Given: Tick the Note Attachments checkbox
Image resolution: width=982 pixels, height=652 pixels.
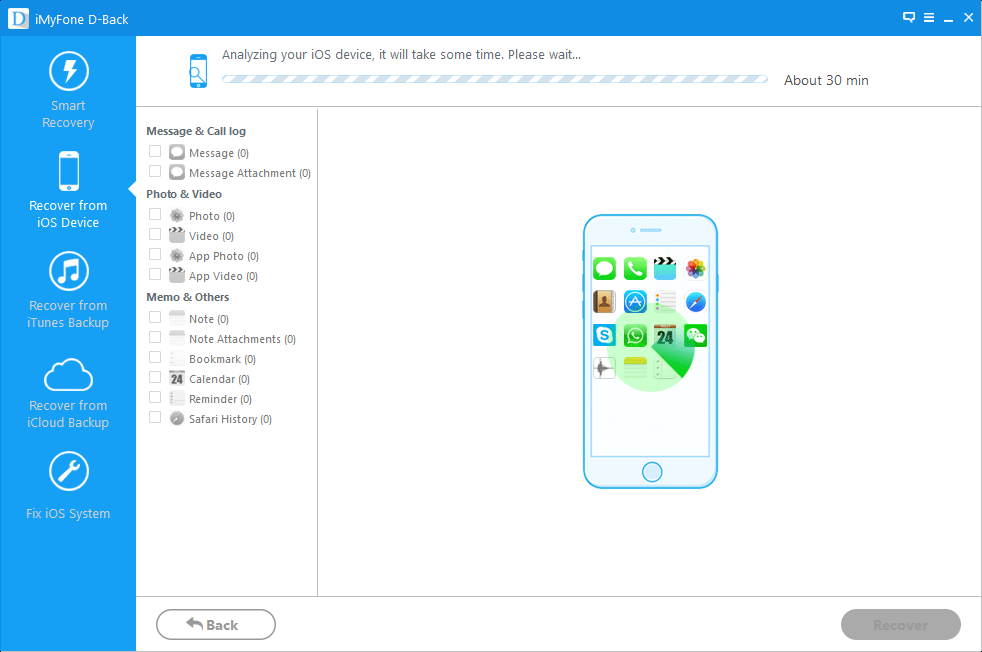Looking at the screenshot, I should 155,337.
